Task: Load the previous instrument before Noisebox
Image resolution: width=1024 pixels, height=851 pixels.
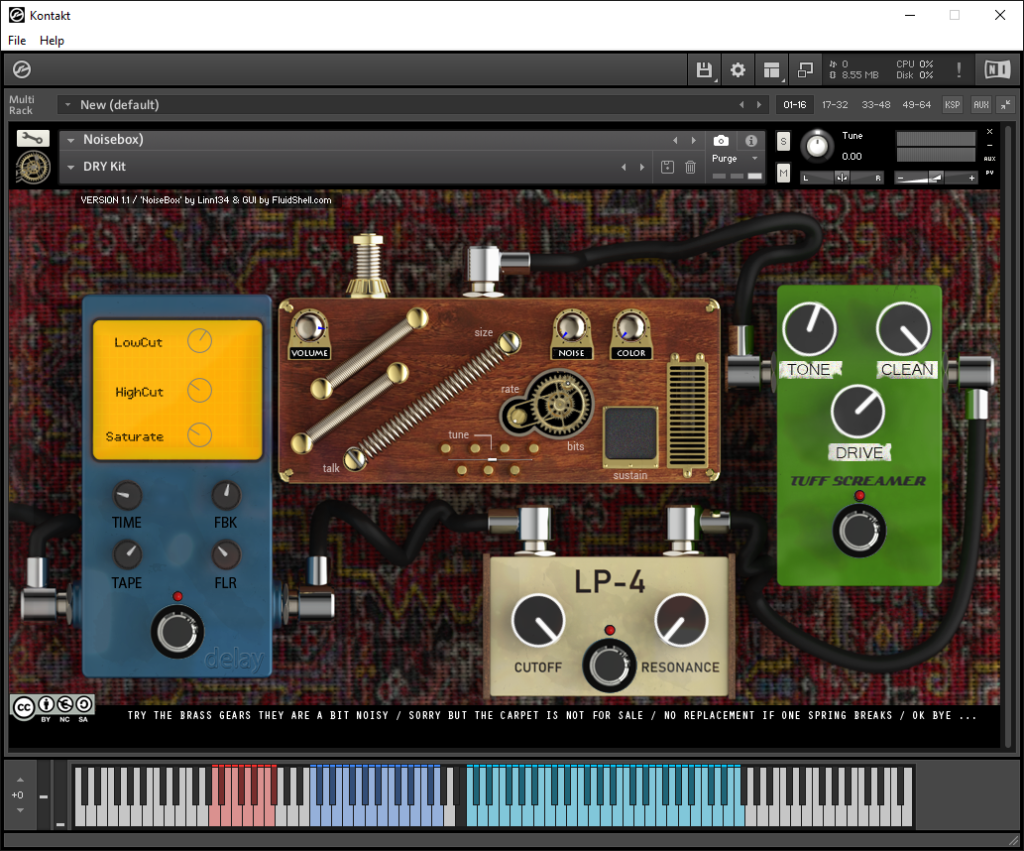Action: tap(675, 140)
